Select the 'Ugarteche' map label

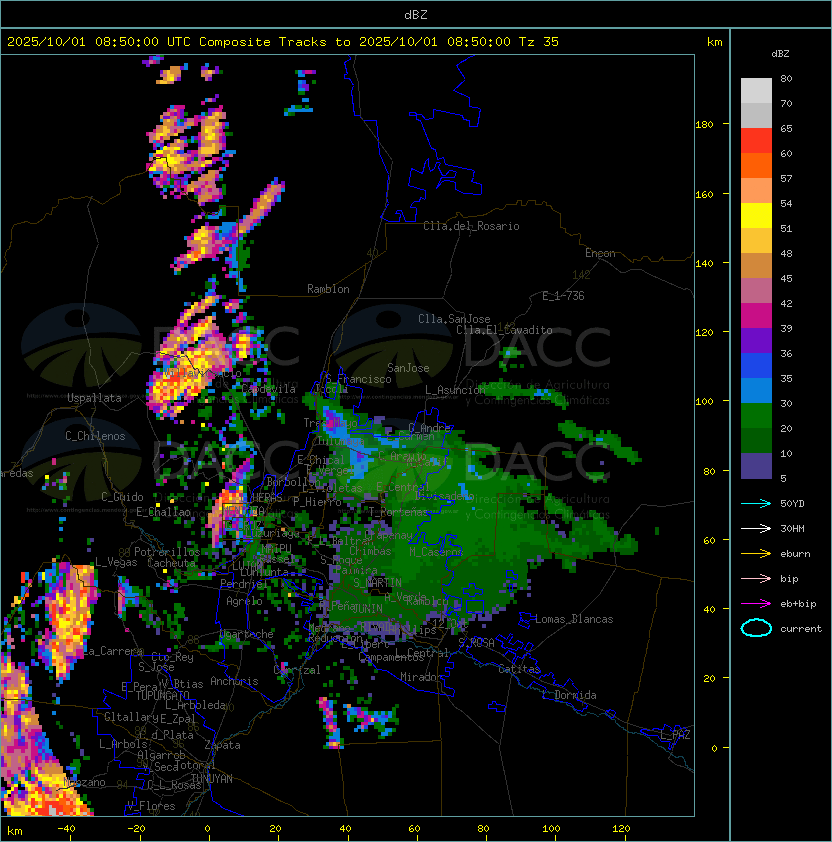point(247,634)
